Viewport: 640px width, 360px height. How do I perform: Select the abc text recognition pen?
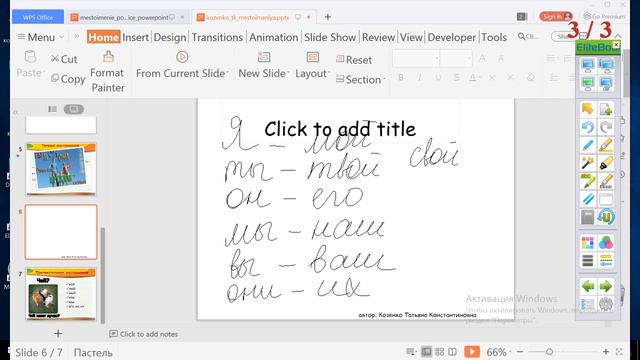tap(588, 181)
